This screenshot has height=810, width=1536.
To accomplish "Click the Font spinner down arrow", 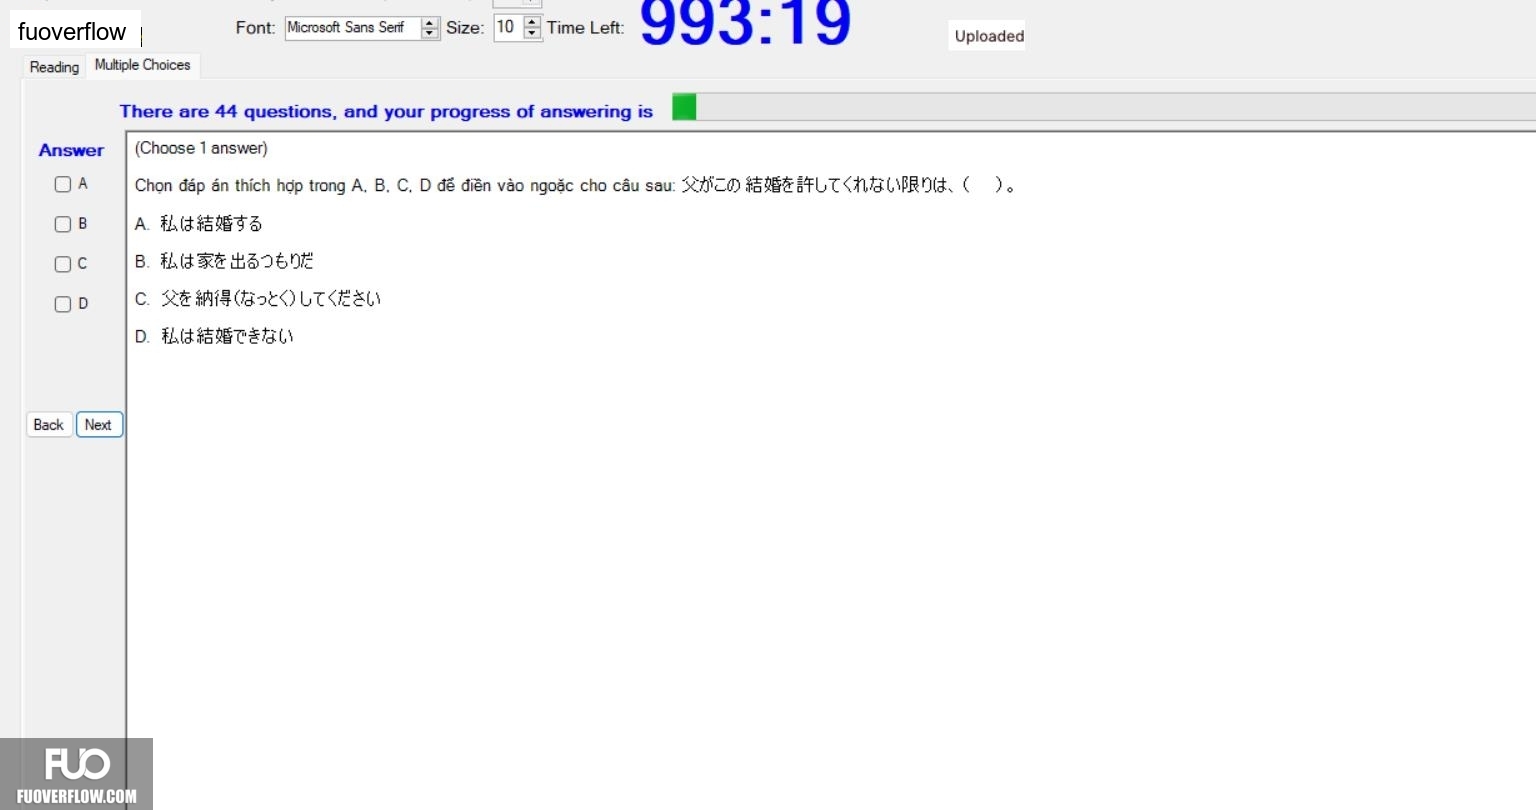I will [x=430, y=33].
